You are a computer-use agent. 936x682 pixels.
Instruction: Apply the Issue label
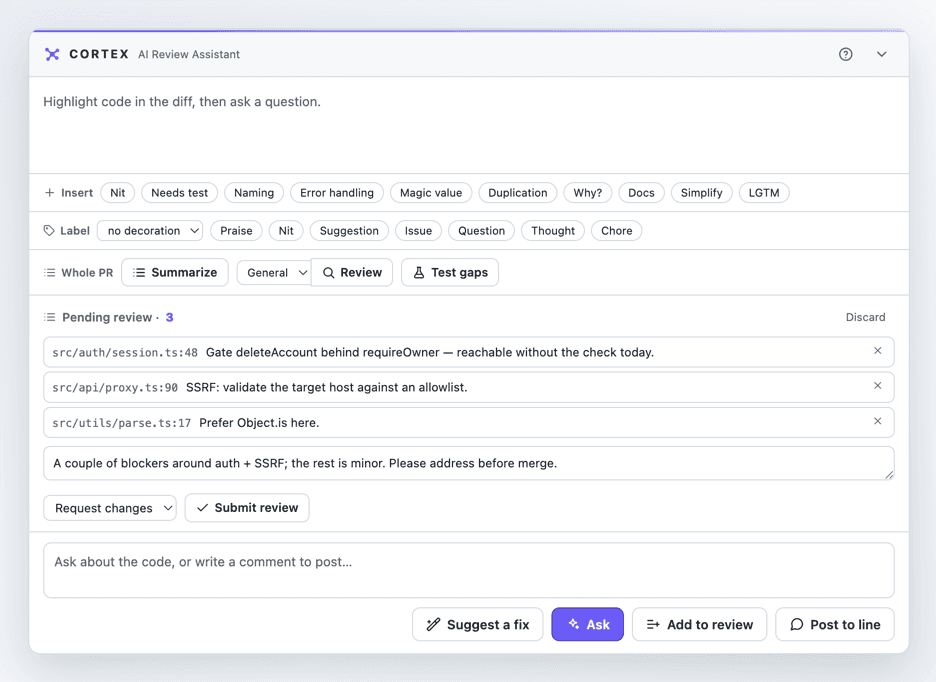[418, 231]
